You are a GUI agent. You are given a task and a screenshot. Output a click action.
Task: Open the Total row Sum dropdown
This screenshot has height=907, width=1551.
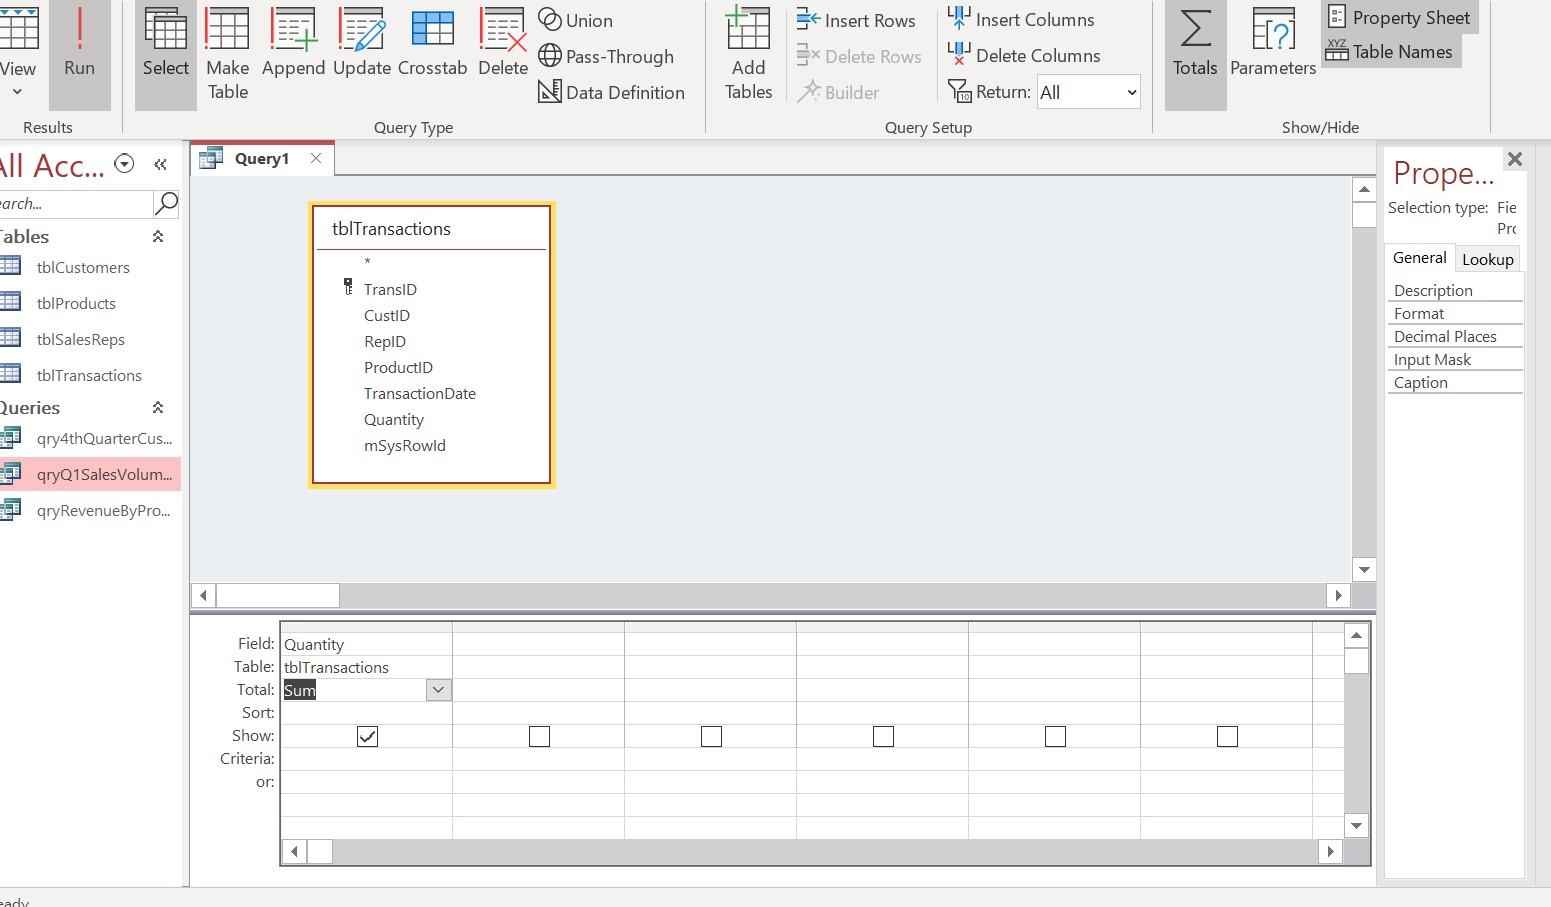click(437, 689)
